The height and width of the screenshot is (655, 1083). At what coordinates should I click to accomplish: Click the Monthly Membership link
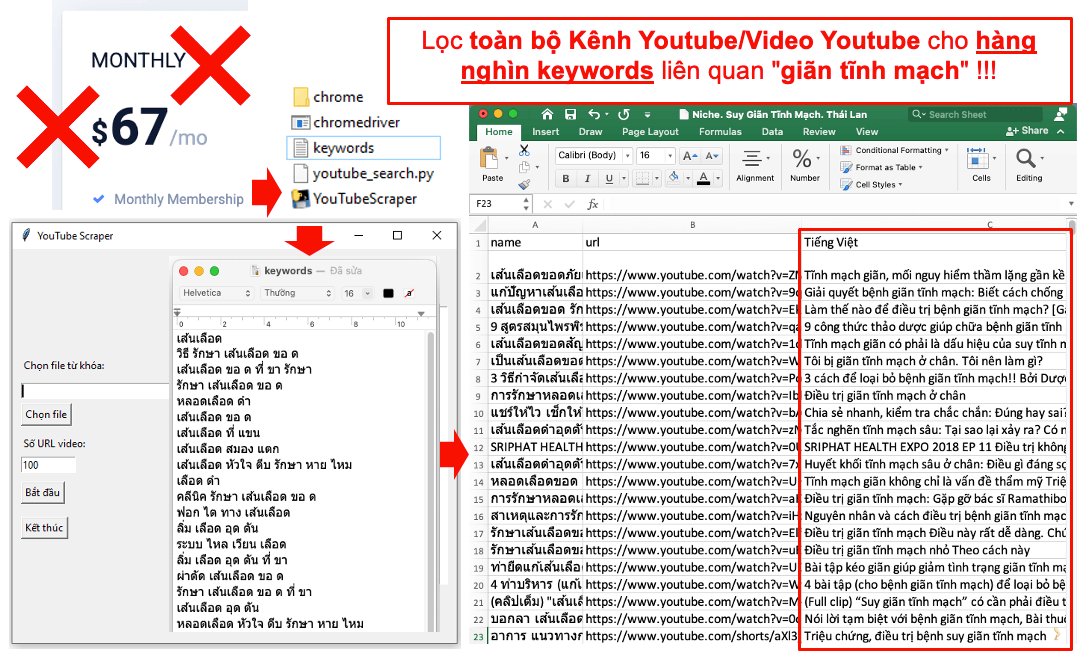click(x=179, y=199)
